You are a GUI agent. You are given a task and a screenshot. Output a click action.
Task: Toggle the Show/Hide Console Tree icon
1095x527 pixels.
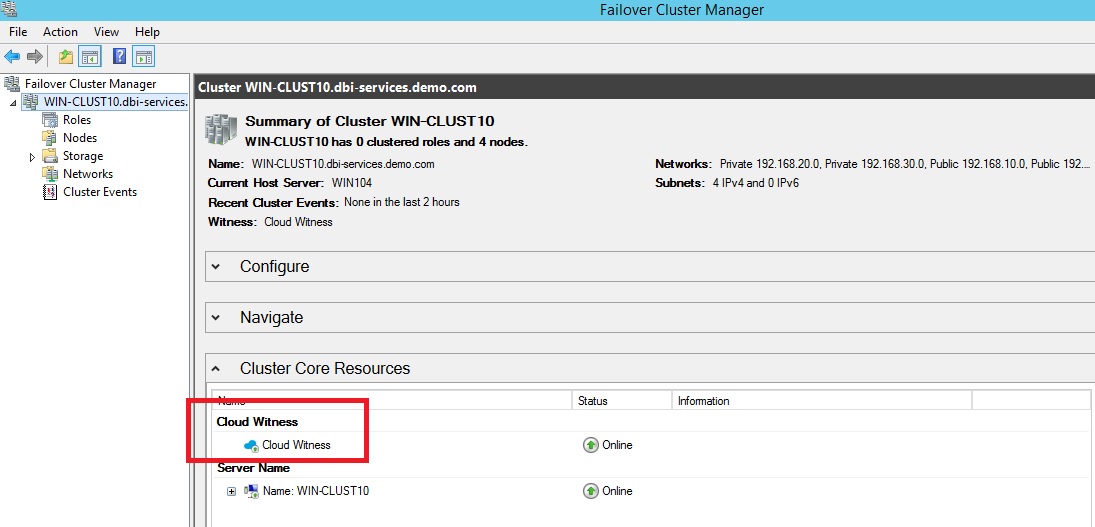tap(90, 57)
